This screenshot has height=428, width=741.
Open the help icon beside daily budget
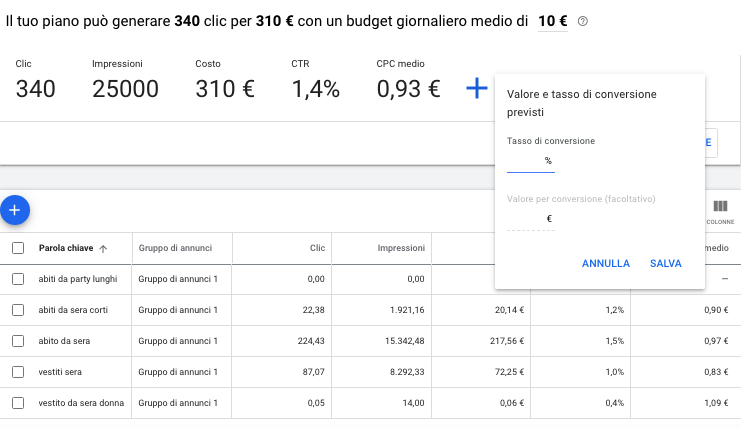583,21
